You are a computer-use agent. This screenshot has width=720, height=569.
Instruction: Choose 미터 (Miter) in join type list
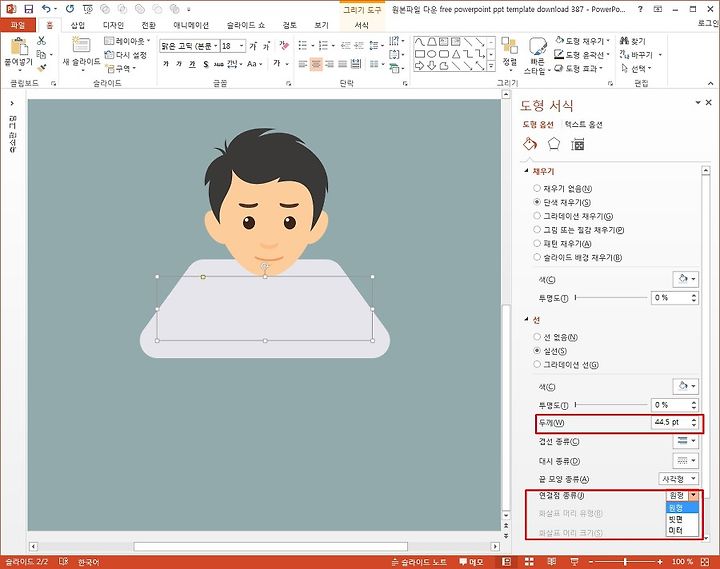click(682, 530)
